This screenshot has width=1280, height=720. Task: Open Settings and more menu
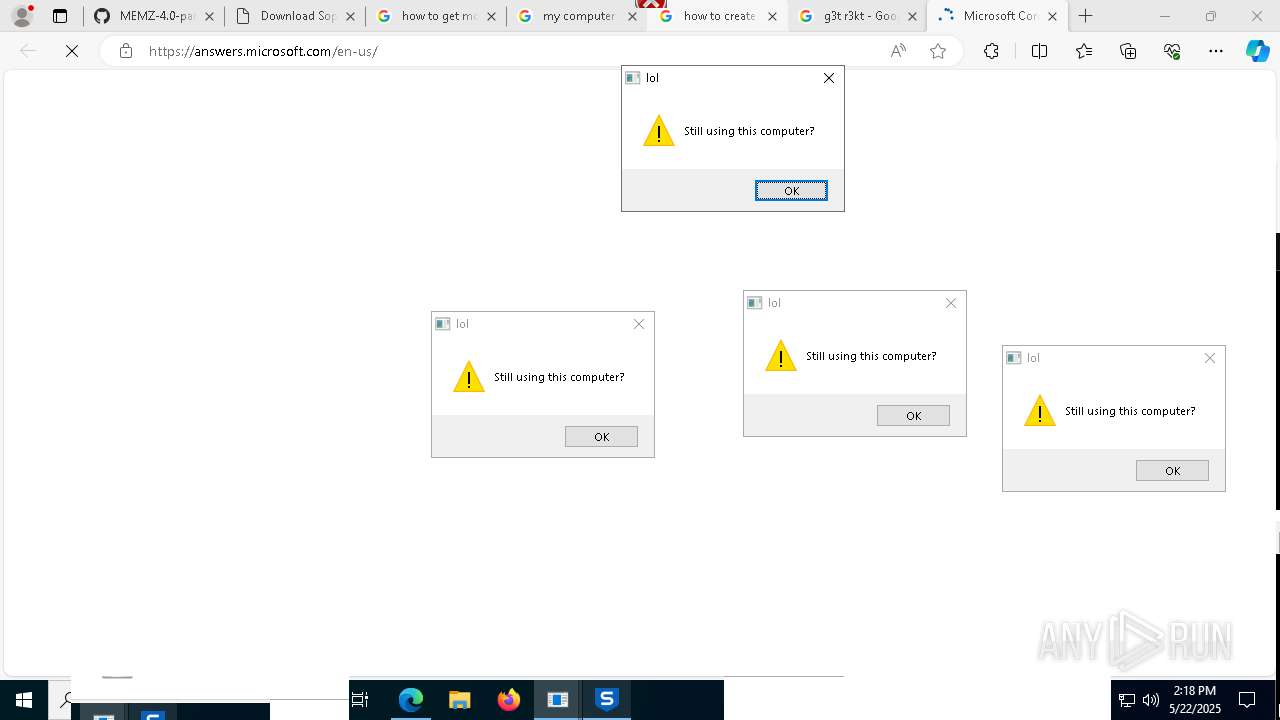[1216, 51]
